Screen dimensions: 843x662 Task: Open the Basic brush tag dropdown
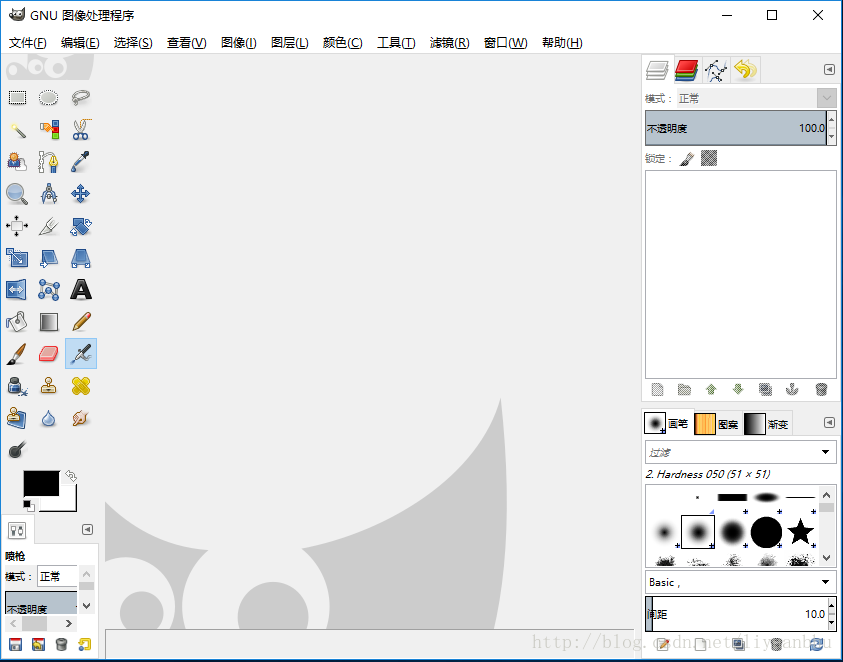740,582
